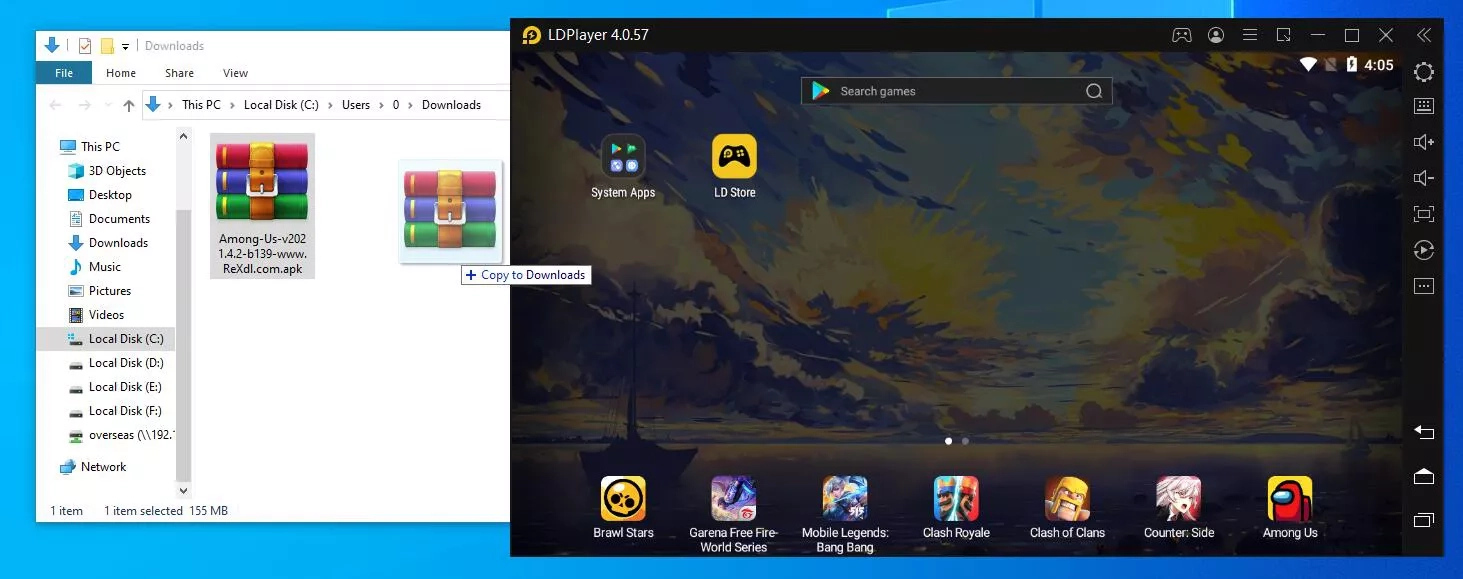Collapse the LDPlayer sidebar with double chevron
The width and height of the screenshot is (1463, 579).
coord(1424,35)
